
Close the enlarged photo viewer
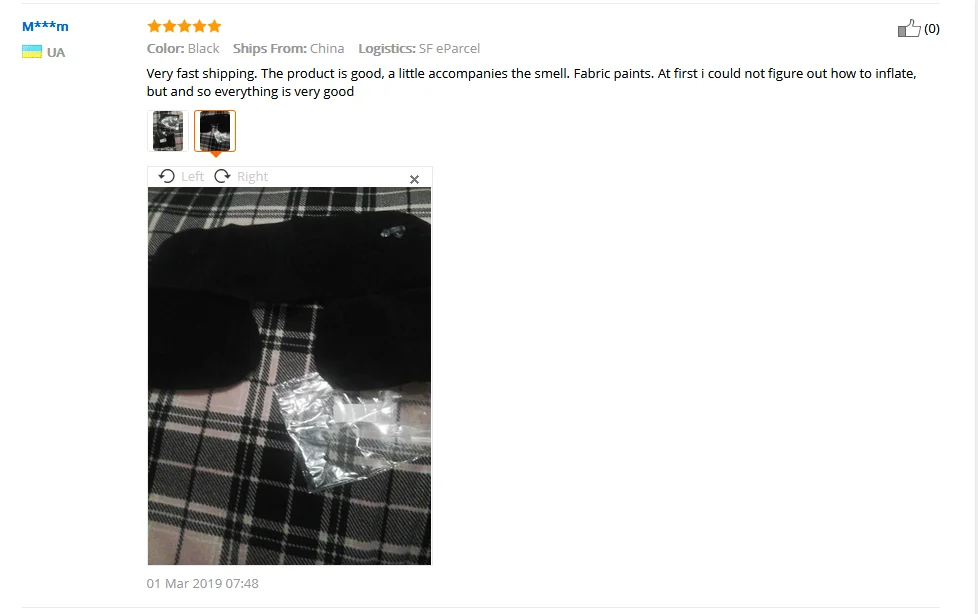point(414,179)
